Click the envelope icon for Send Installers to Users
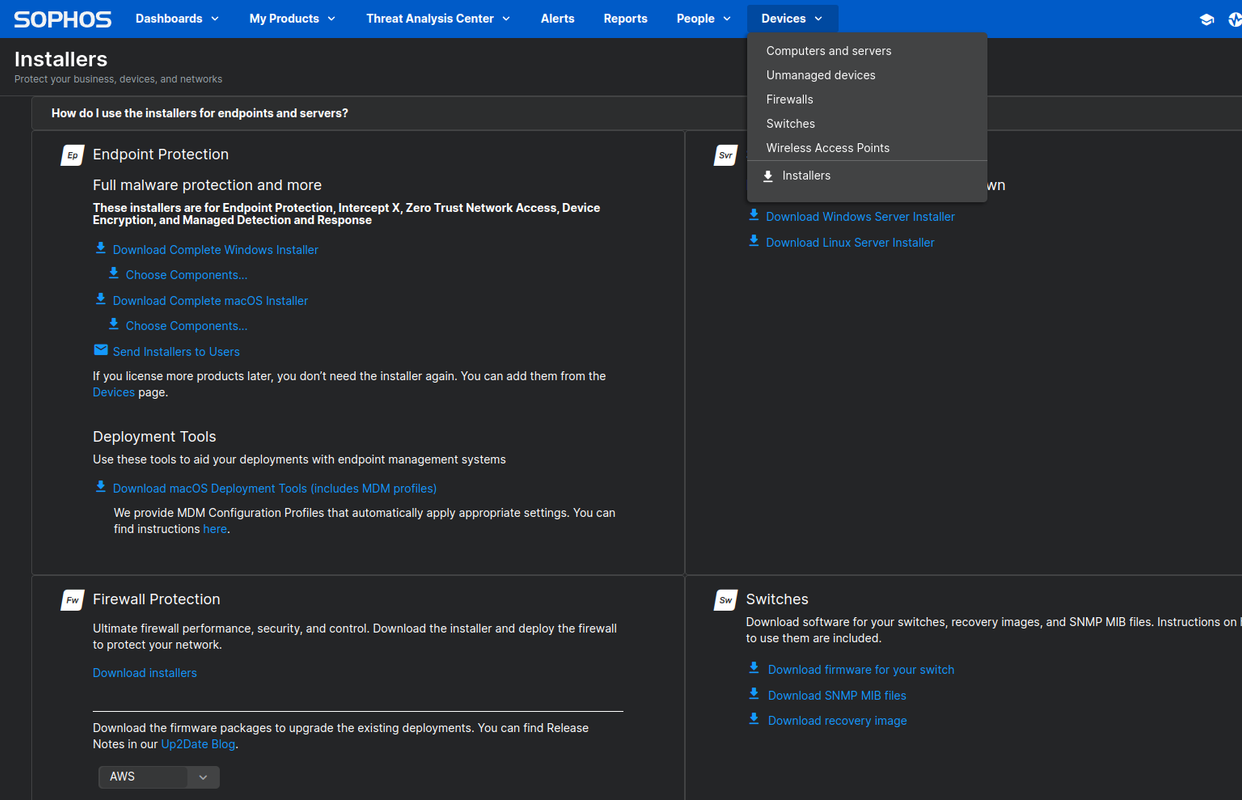 tap(100, 350)
